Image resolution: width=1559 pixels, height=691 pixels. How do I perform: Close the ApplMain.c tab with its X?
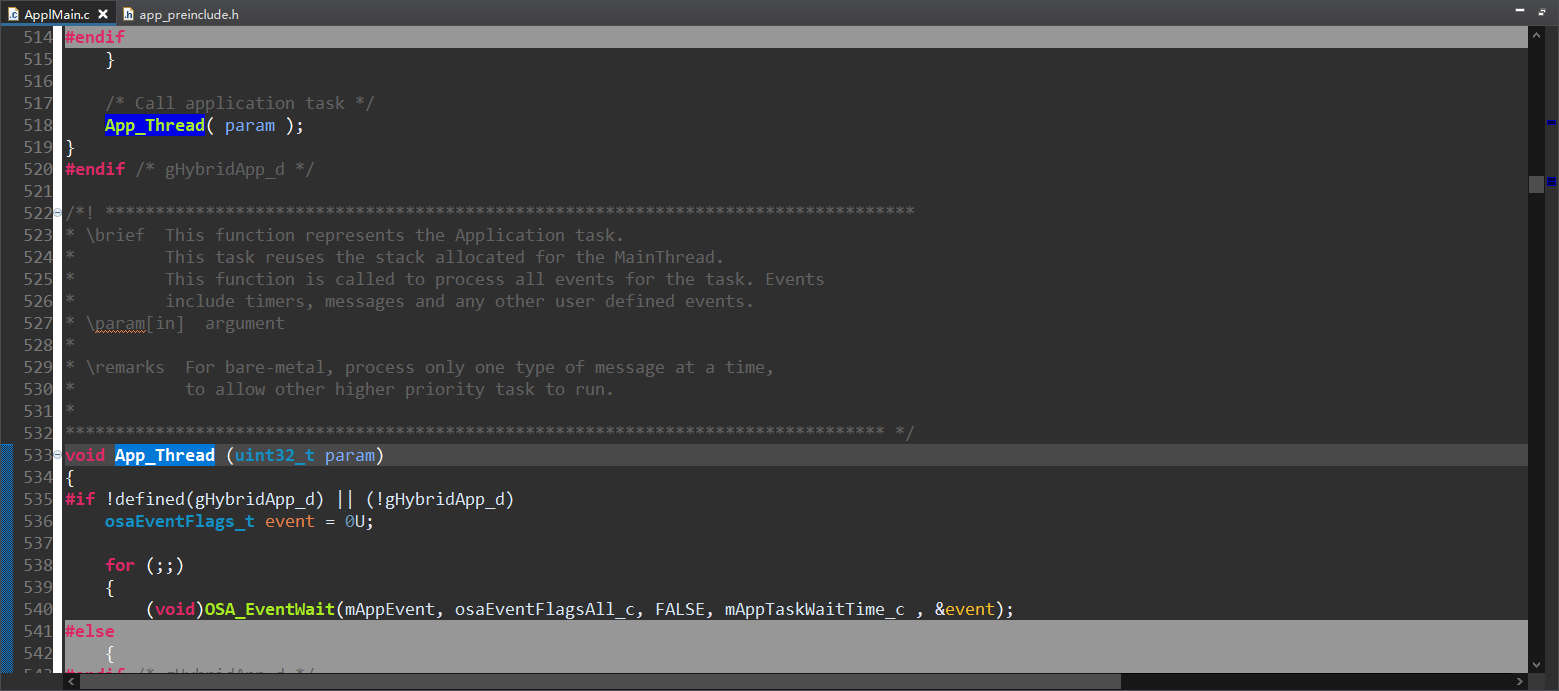[x=103, y=14]
